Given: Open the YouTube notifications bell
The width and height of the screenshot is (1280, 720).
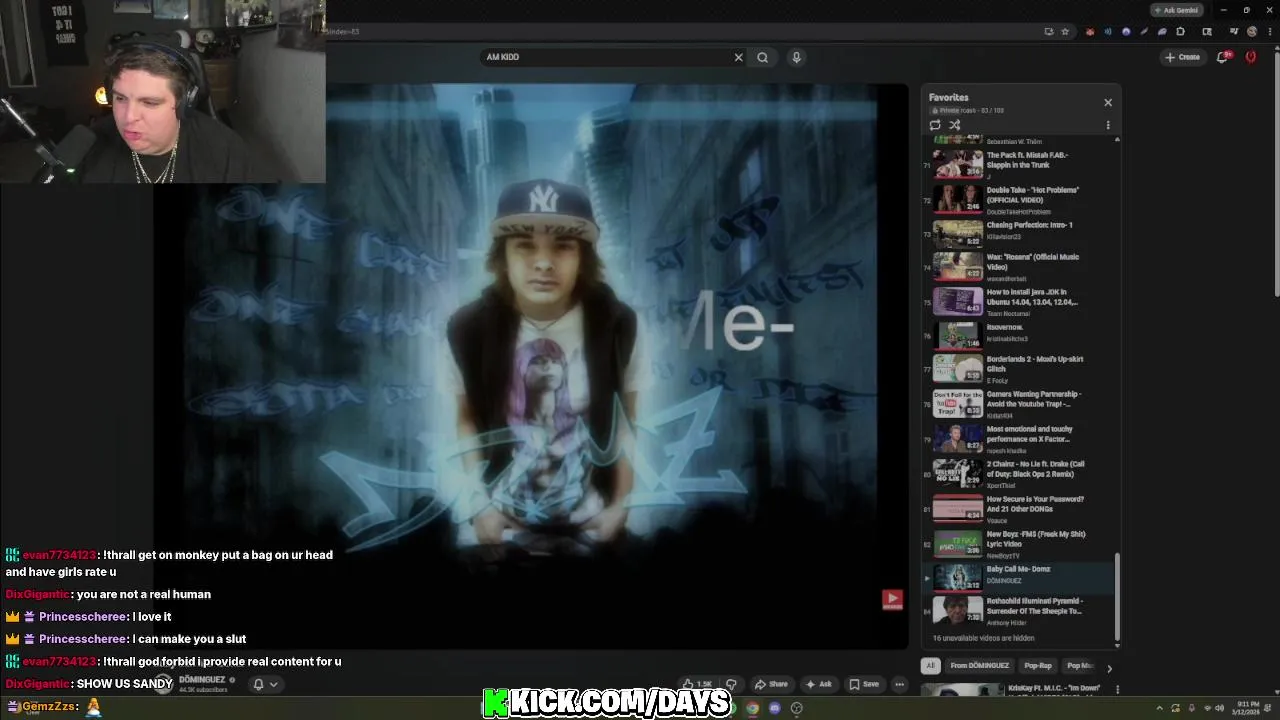Looking at the screenshot, I should pyautogui.click(x=1222, y=57).
